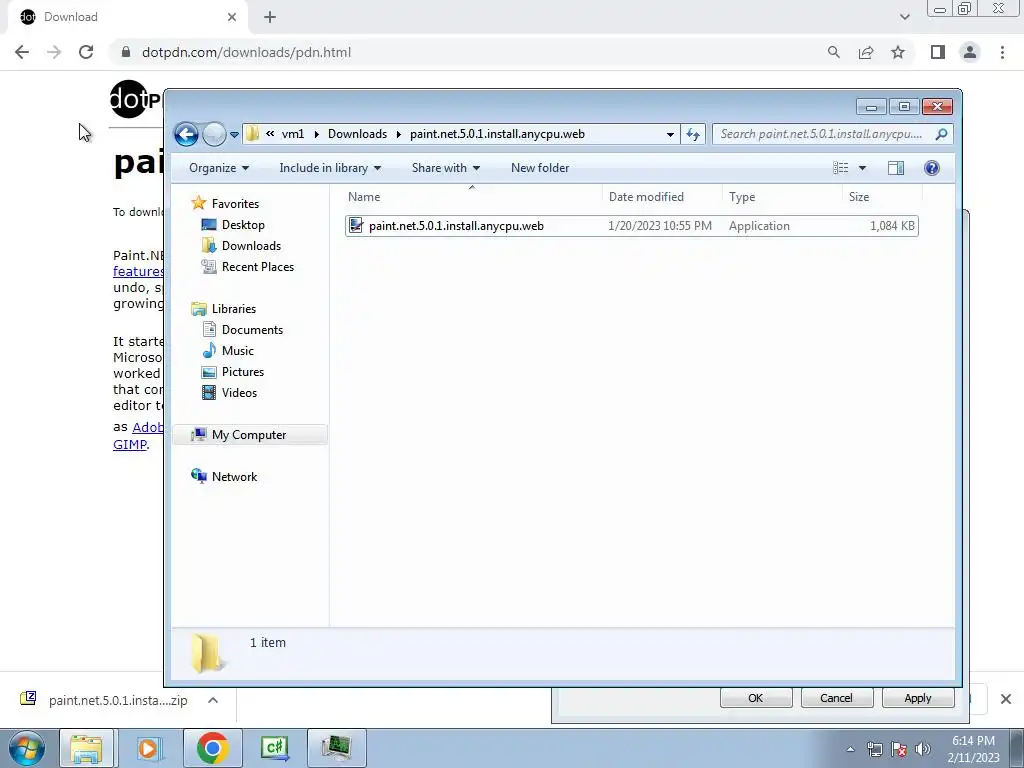Toggle Chrome side panel icon
Image resolution: width=1024 pixels, height=768 pixels.
tap(938, 52)
